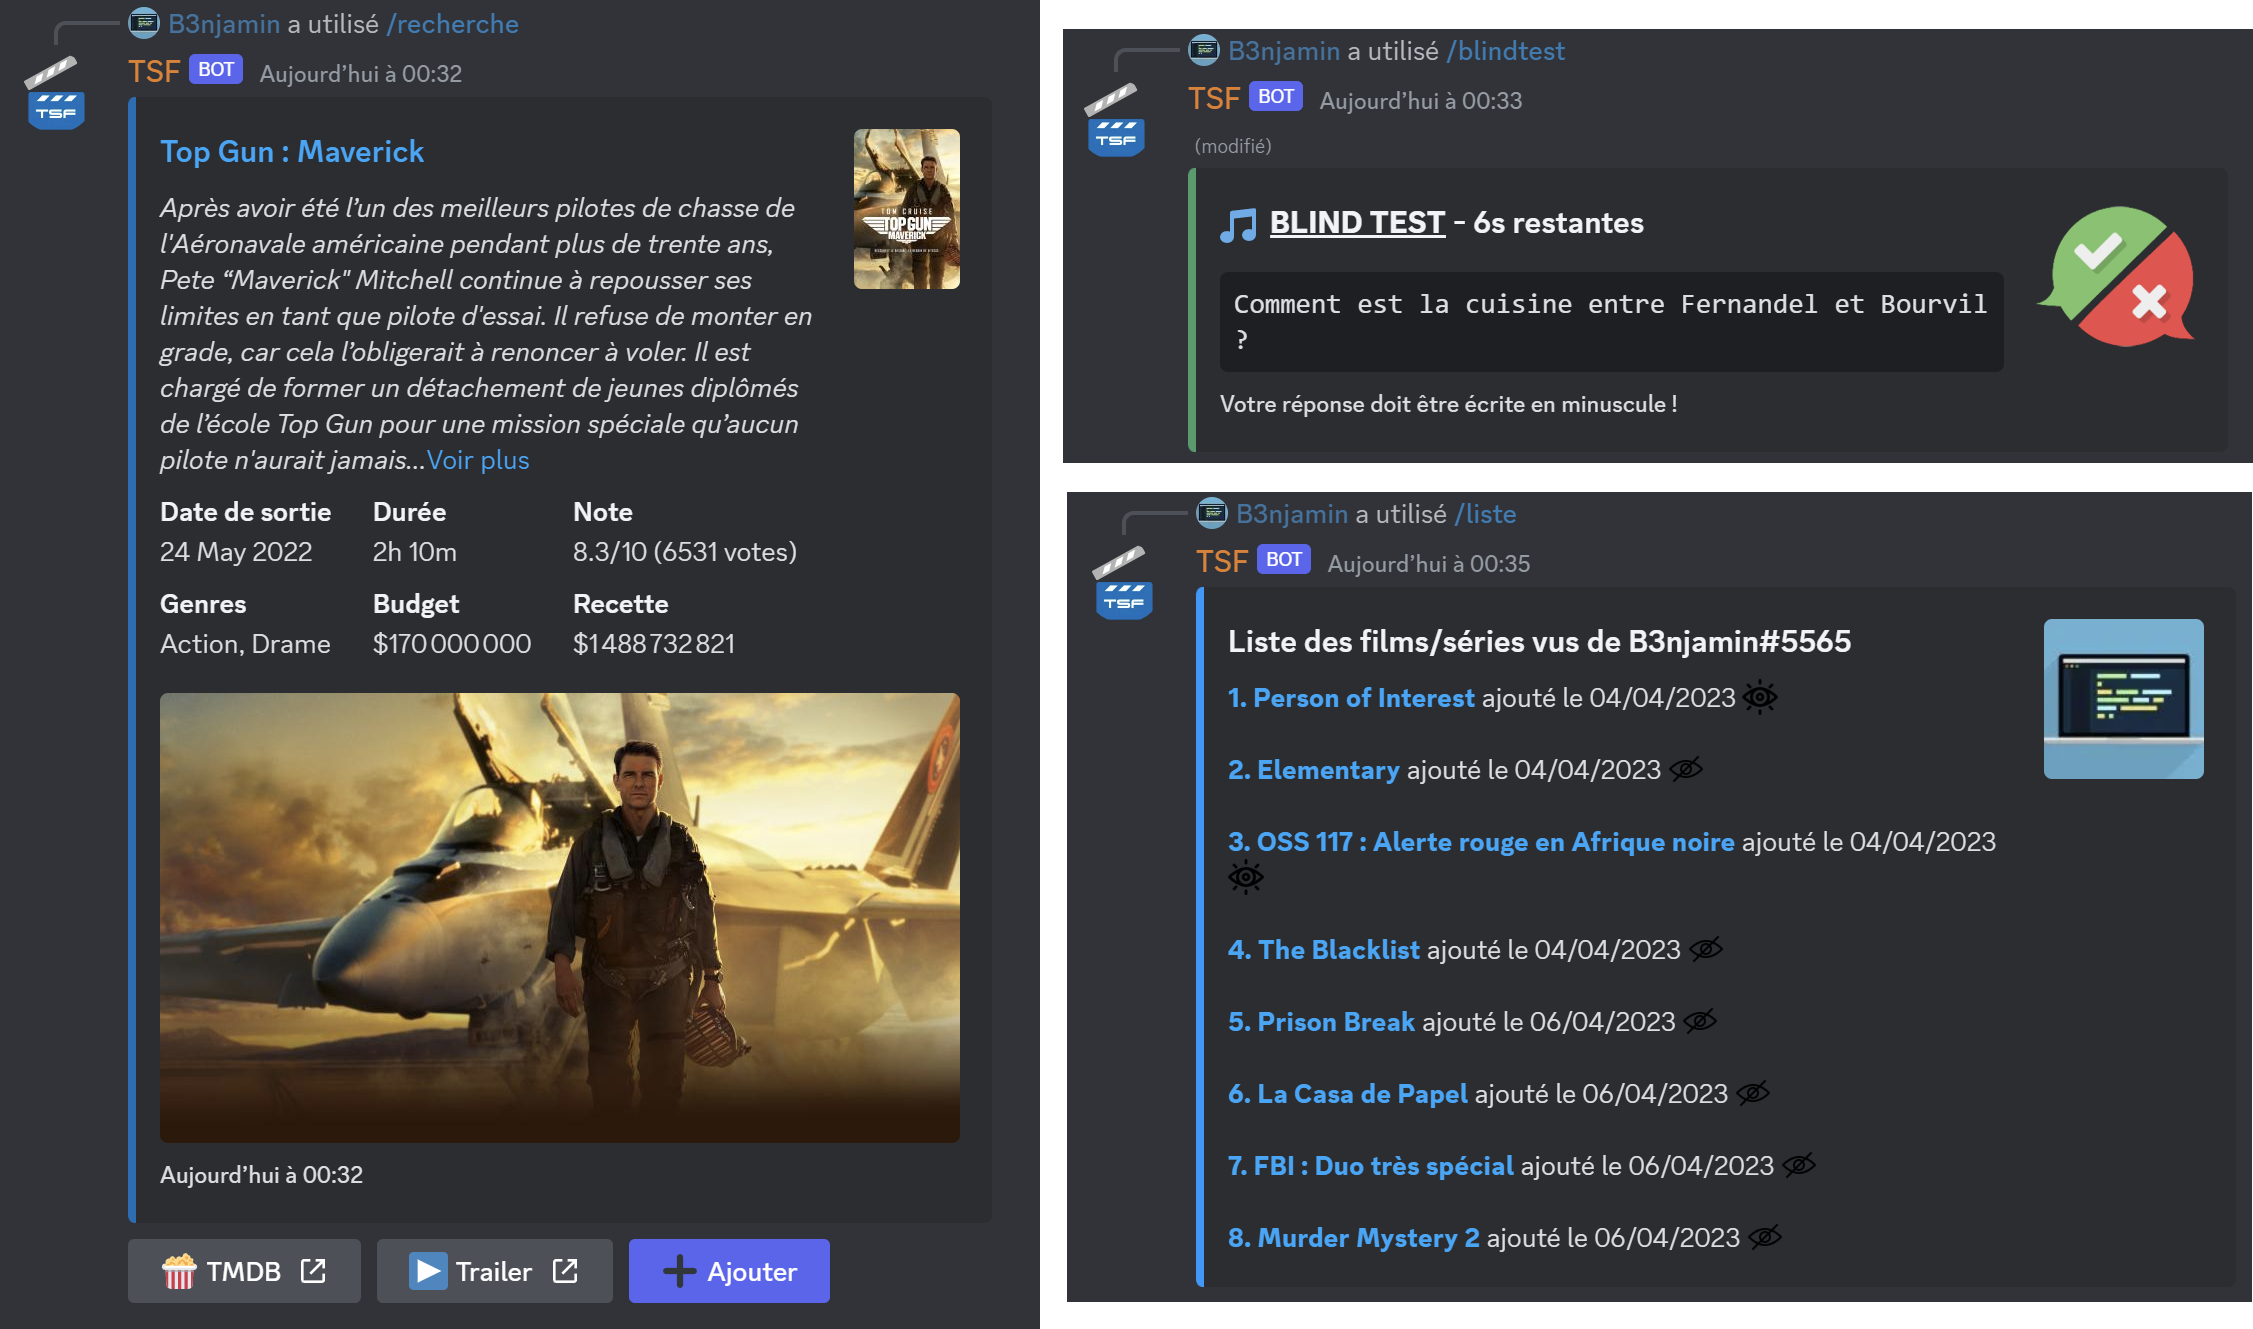Toggle the crossed-eye icon next to Murder Mystery 2
2253x1329 pixels.
pyautogui.click(x=1765, y=1237)
